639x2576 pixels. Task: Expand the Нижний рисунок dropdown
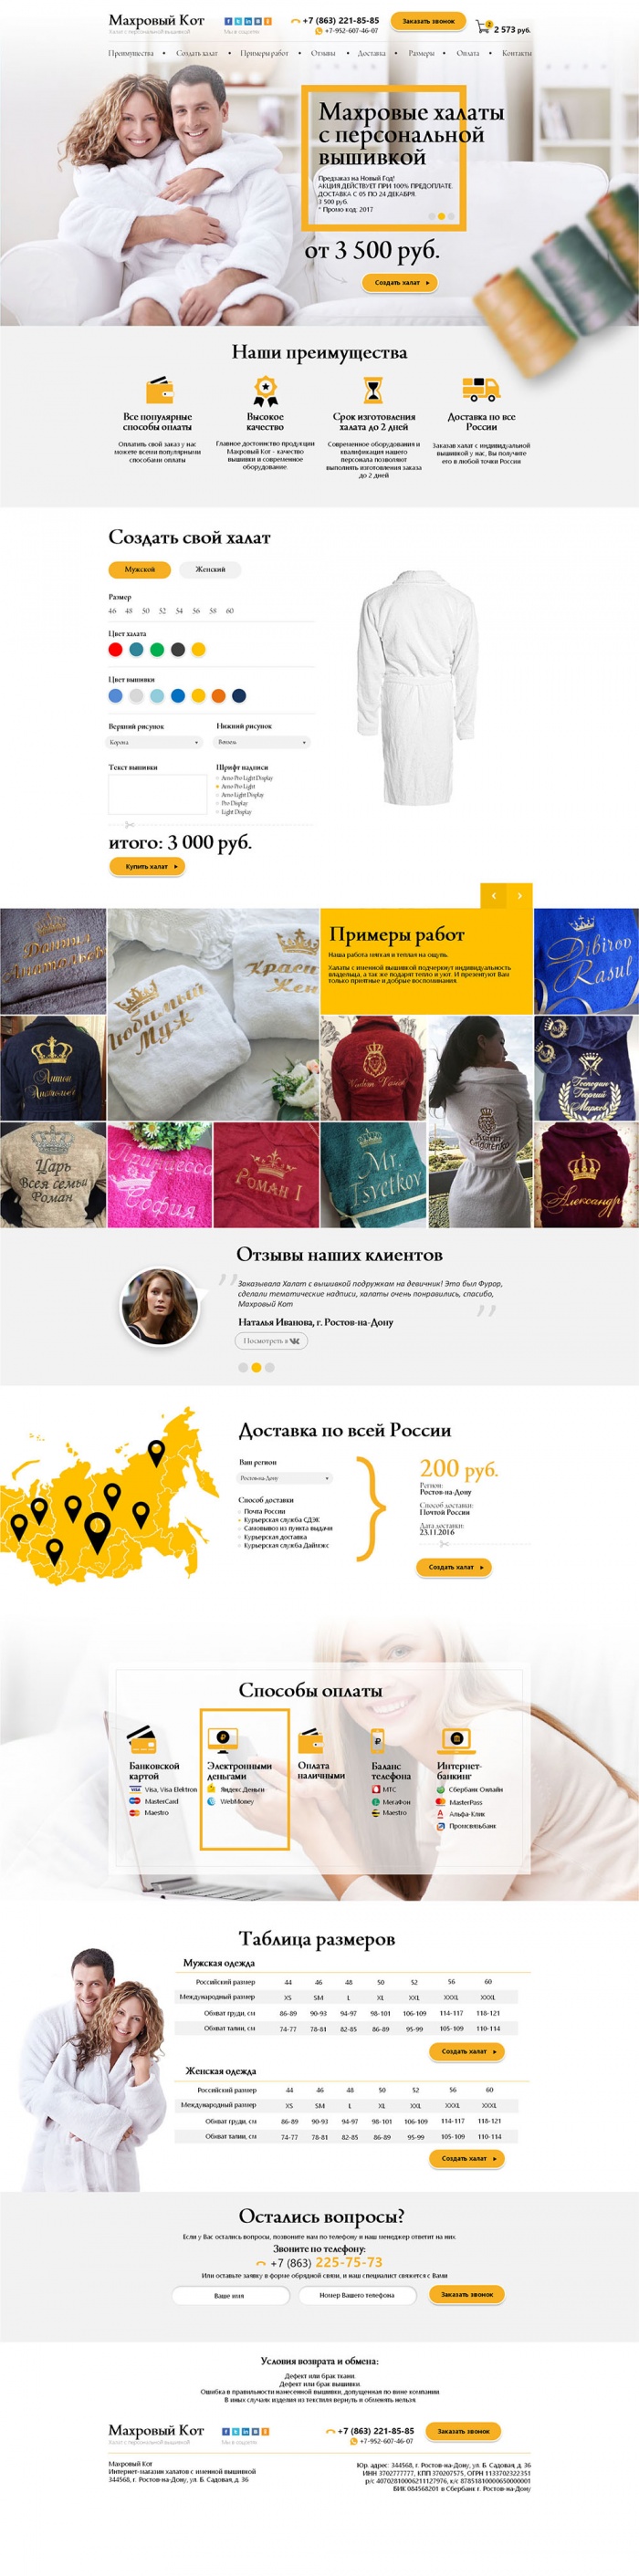263,742
